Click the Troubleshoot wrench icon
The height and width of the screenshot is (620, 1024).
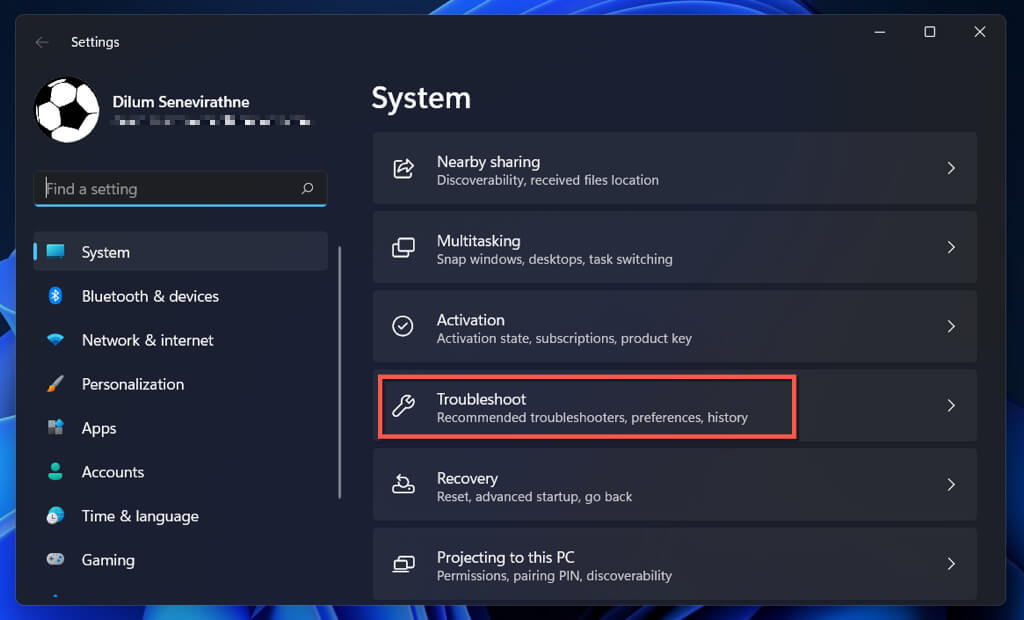(403, 406)
